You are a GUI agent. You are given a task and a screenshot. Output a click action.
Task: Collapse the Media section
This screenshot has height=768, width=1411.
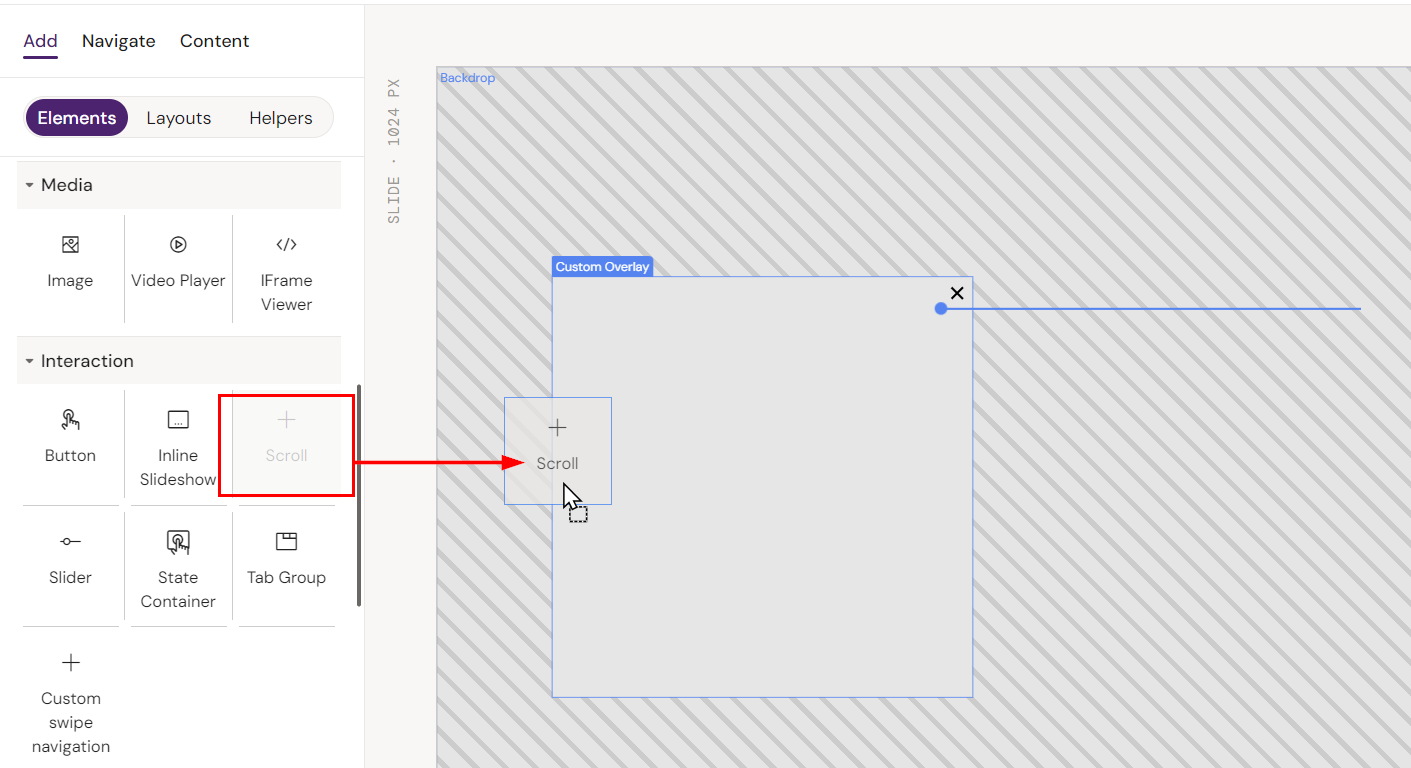tap(30, 185)
